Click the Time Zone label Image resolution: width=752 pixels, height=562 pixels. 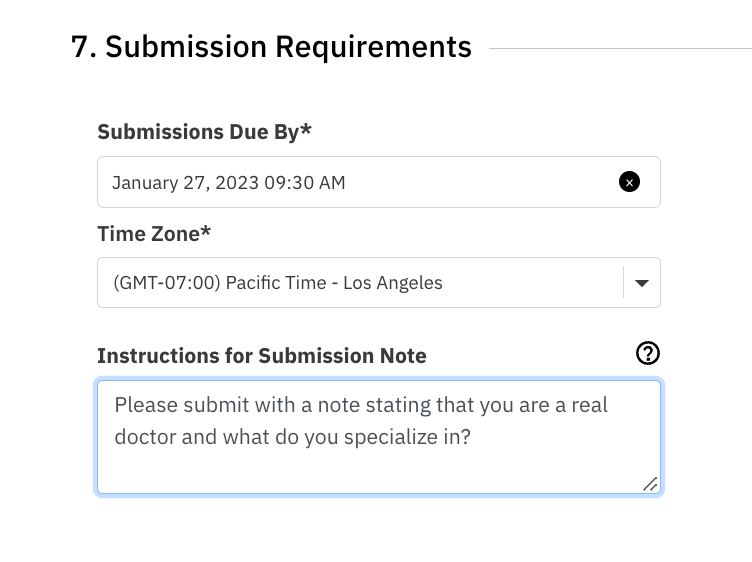154,234
